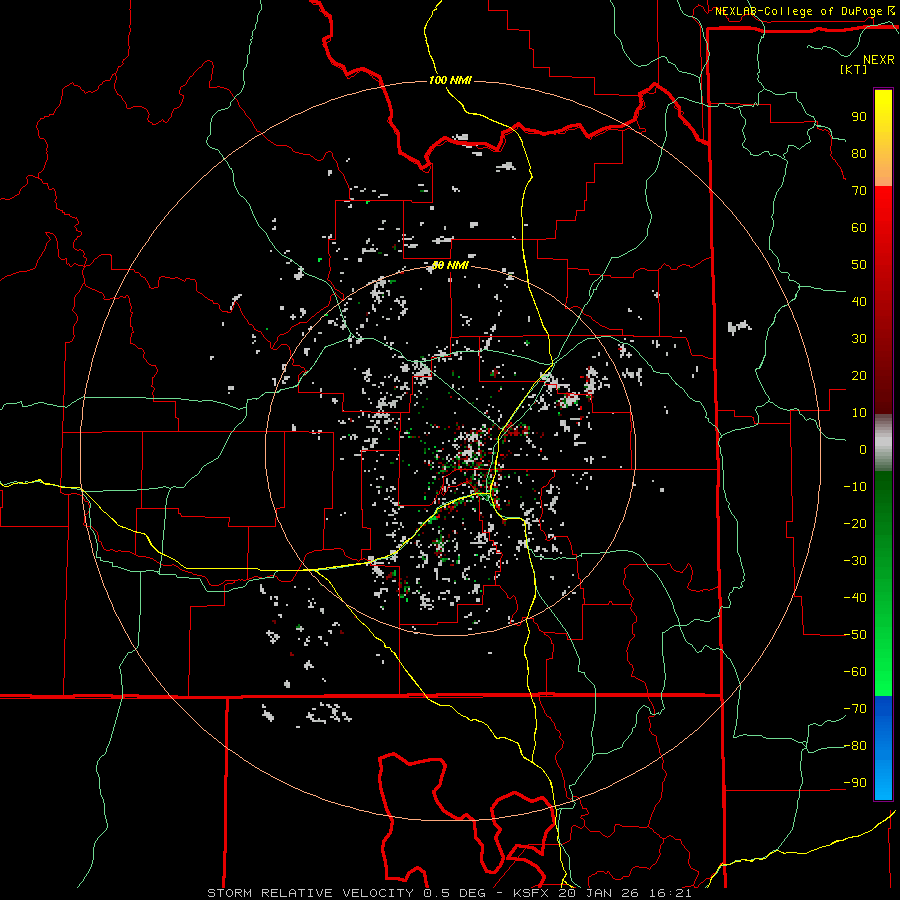Click the -70 scale label
900x900 pixels.
click(855, 709)
